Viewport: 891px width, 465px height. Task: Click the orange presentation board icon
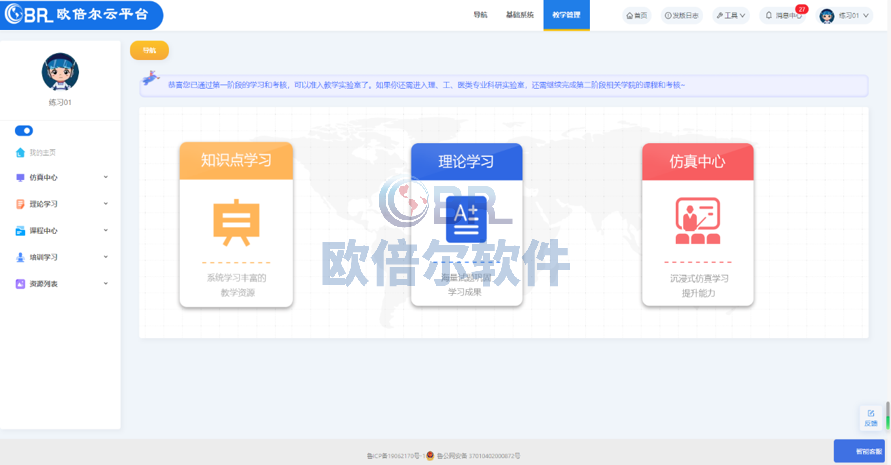[236, 222]
